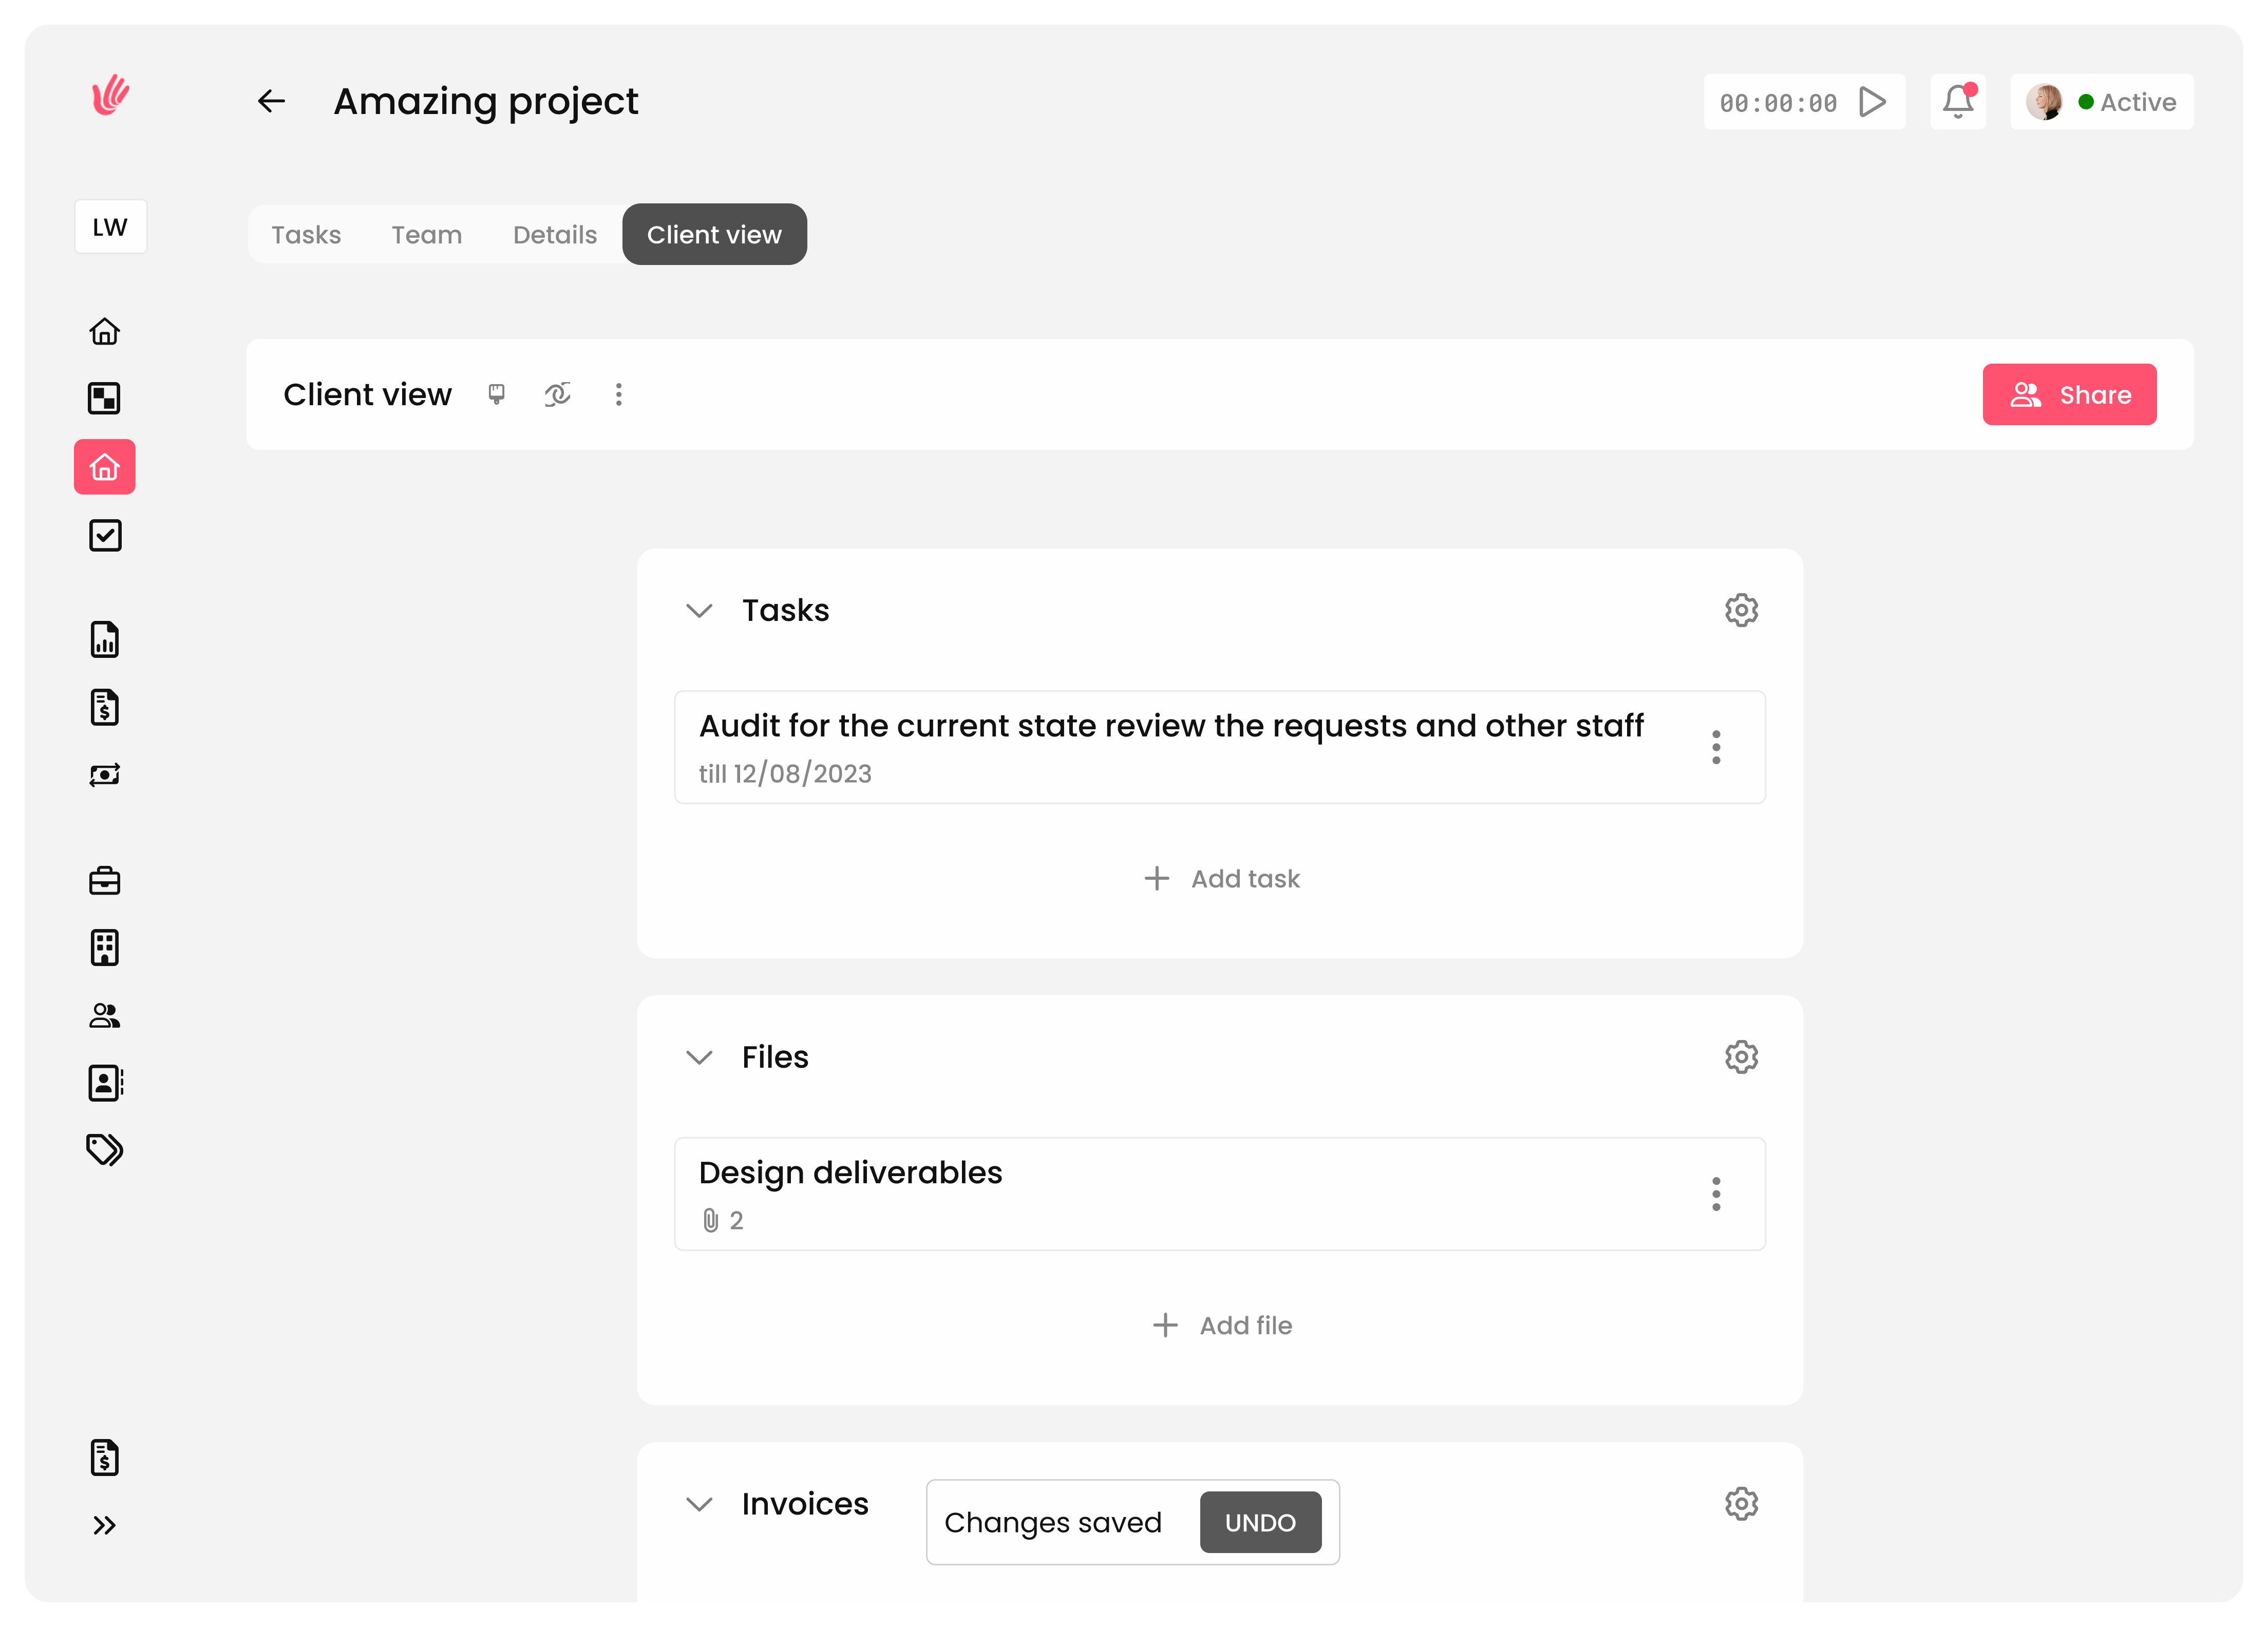This screenshot has height=1627, width=2268.
Task: Open Tasks section settings gear
Action: coord(1741,610)
